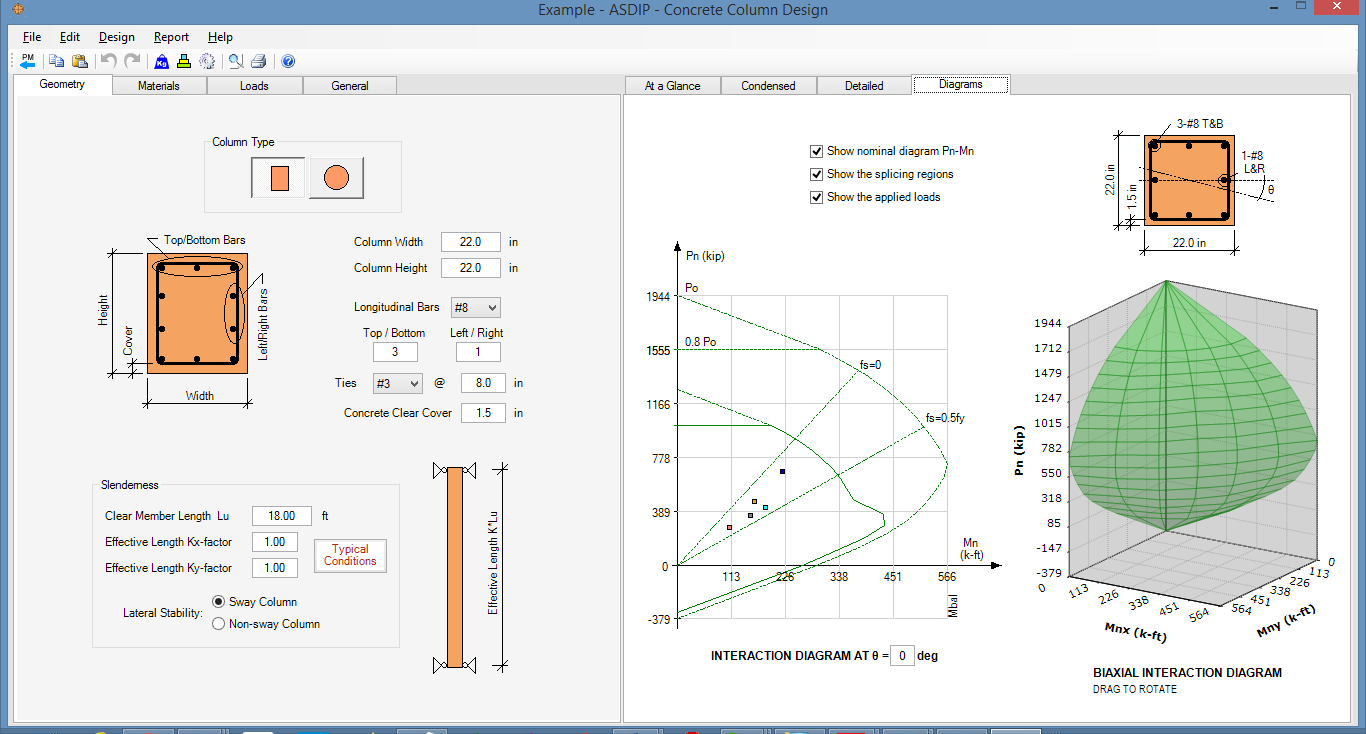Toggle Show nominal diagram Pn-Mn checkbox
Screen dimensions: 1366x734
coord(816,151)
